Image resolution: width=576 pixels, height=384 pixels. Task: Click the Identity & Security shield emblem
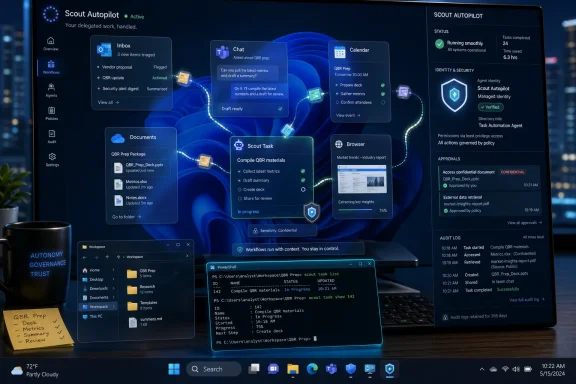pos(454,95)
